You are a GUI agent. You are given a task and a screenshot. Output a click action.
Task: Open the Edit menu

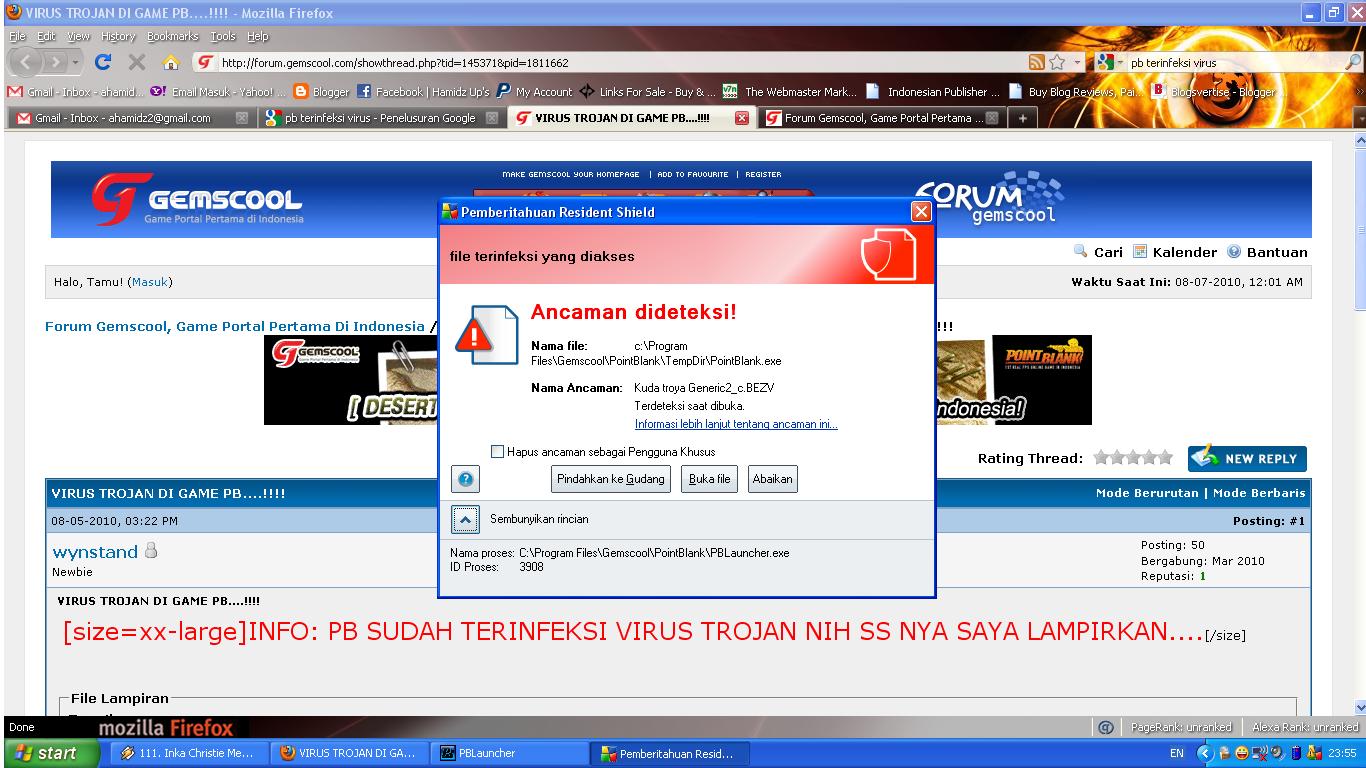[x=46, y=36]
